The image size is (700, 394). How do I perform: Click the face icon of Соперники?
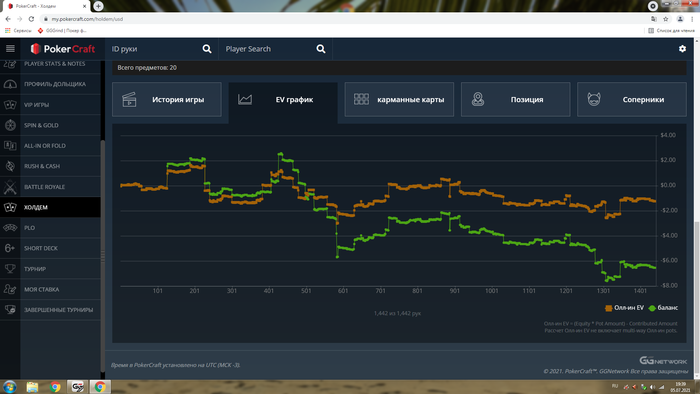pyautogui.click(x=594, y=99)
